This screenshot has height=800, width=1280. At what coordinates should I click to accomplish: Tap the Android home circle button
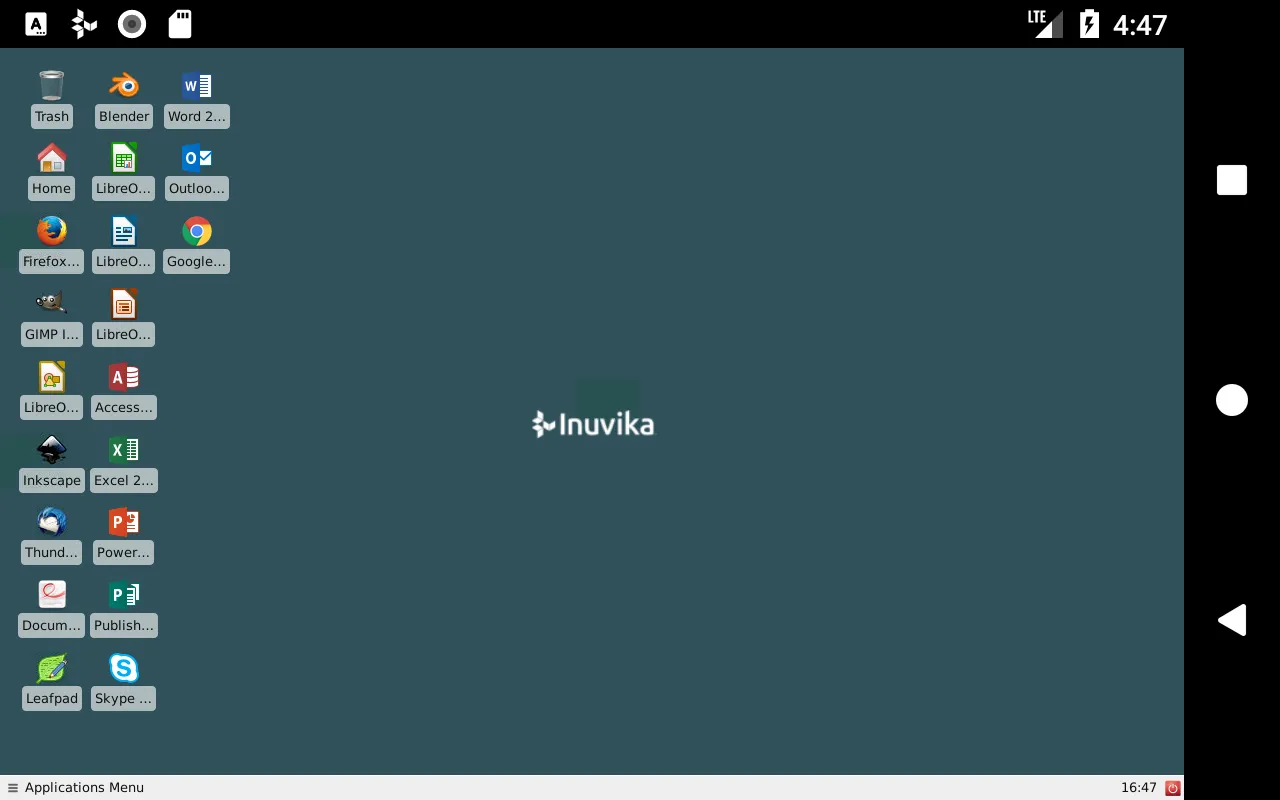pyautogui.click(x=1232, y=400)
